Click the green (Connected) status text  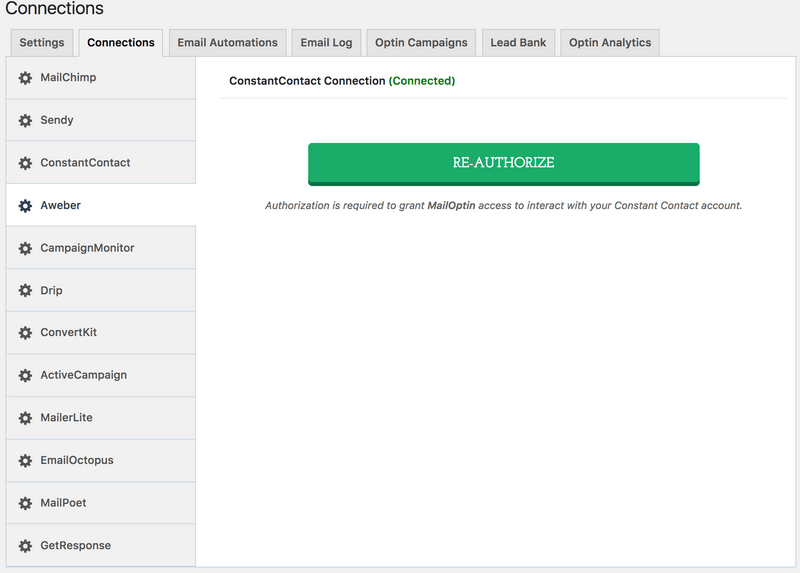pos(422,81)
